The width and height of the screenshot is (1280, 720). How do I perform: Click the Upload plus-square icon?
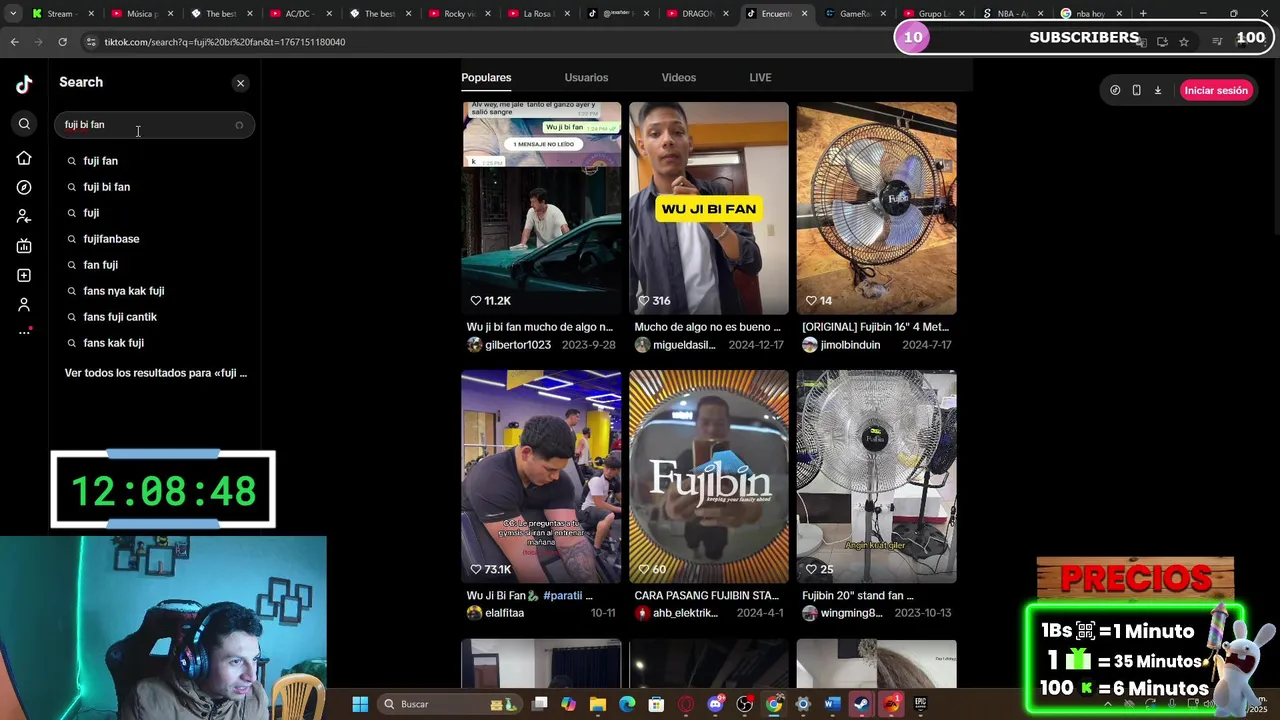click(x=24, y=275)
